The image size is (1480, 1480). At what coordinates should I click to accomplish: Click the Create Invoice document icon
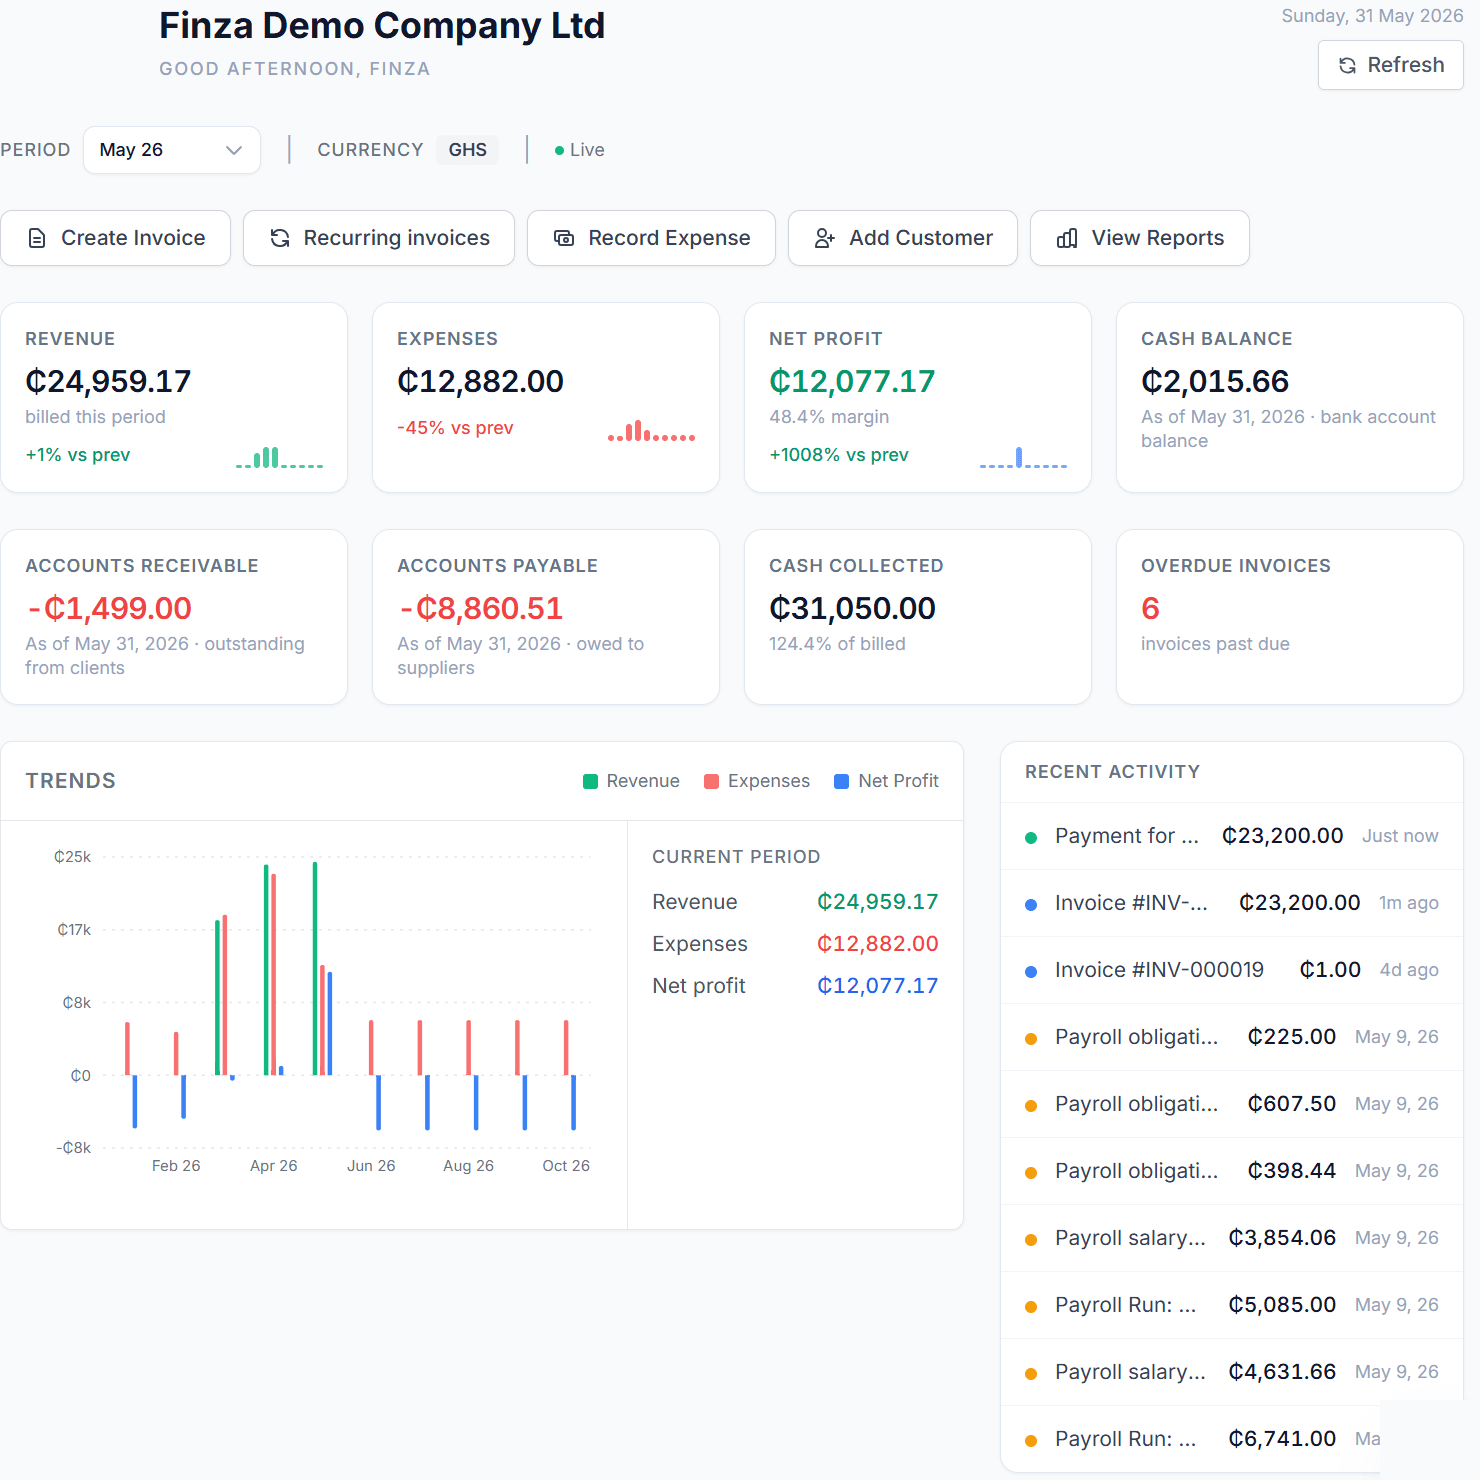[x=37, y=238]
